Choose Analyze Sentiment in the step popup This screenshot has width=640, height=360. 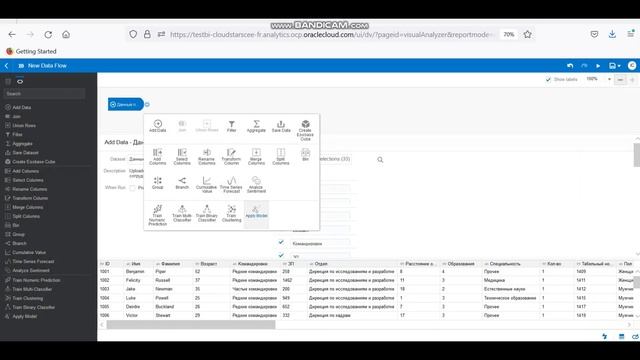(256, 184)
